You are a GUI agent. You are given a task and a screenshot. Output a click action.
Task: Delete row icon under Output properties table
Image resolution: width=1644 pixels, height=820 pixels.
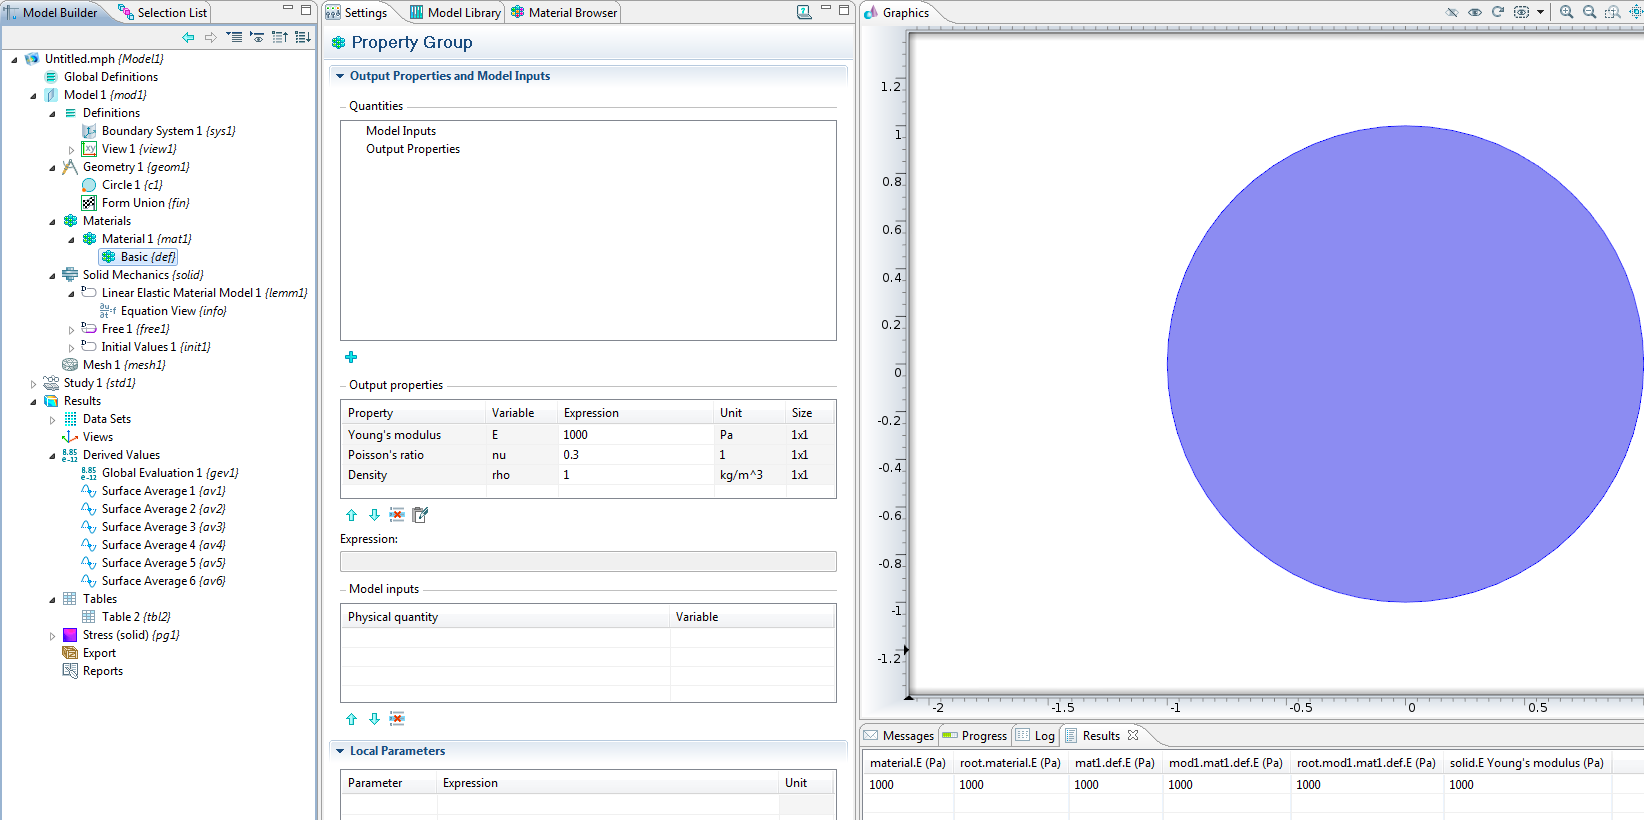pos(397,515)
